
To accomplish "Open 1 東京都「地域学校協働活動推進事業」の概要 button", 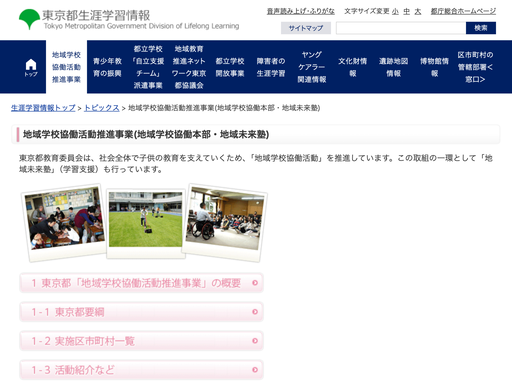I will coord(141,283).
